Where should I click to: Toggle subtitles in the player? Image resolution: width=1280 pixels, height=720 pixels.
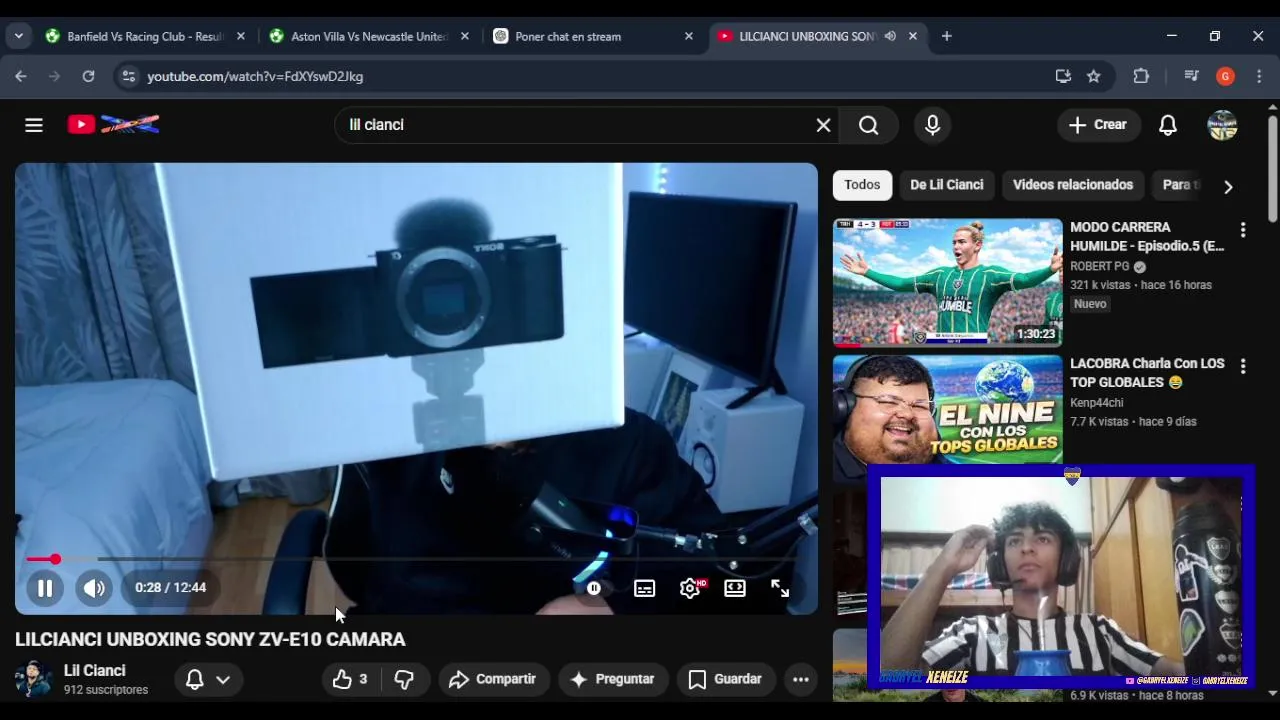645,588
